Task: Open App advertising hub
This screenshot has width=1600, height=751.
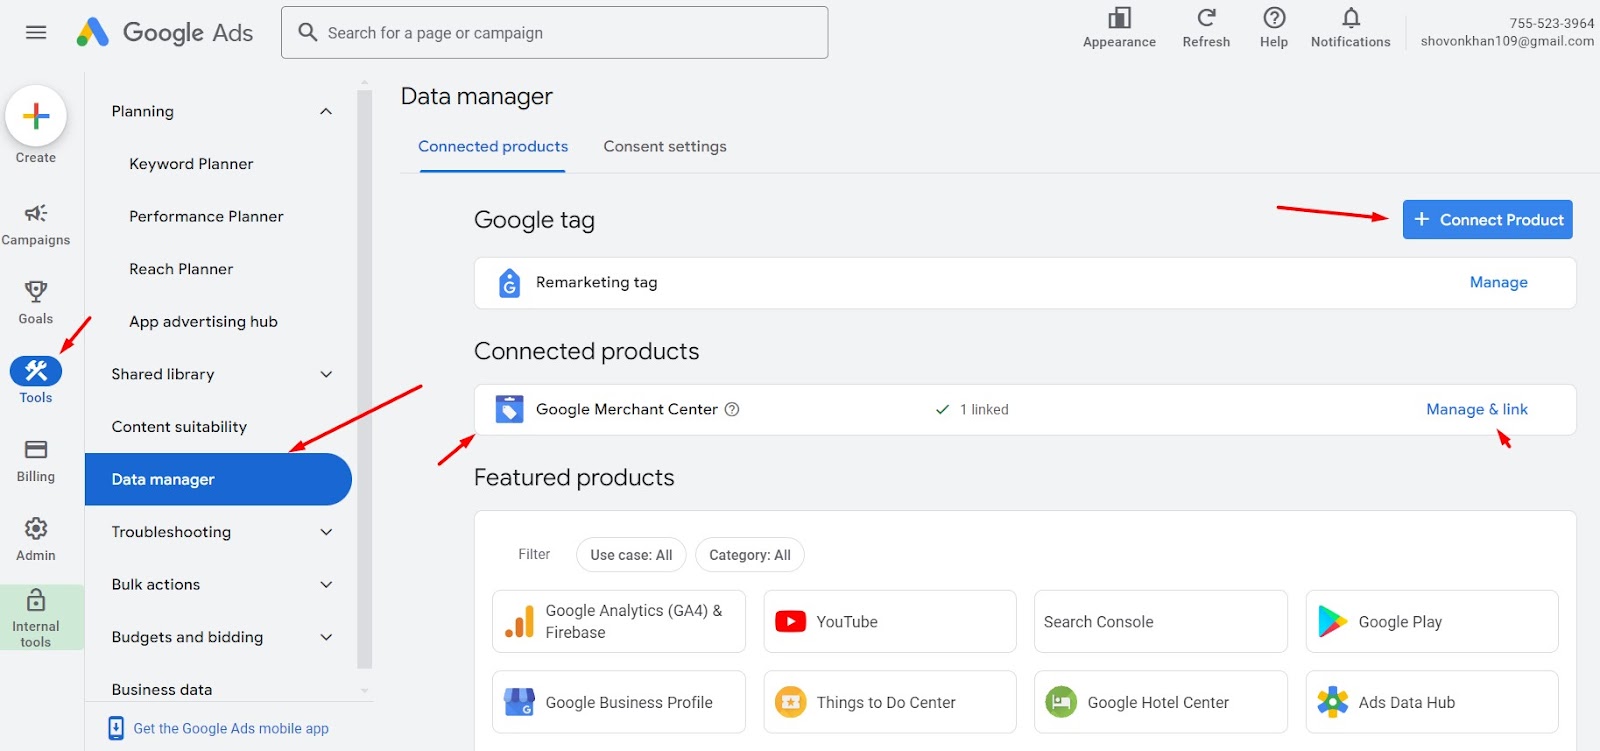Action: click(x=203, y=322)
